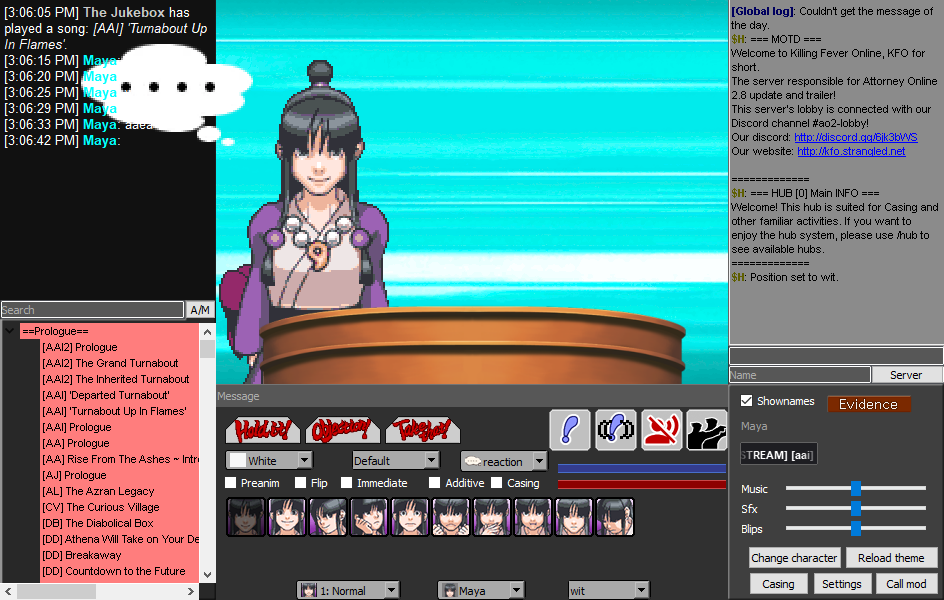Open the discord.gg invite link
This screenshot has width=944, height=600.
(856, 137)
